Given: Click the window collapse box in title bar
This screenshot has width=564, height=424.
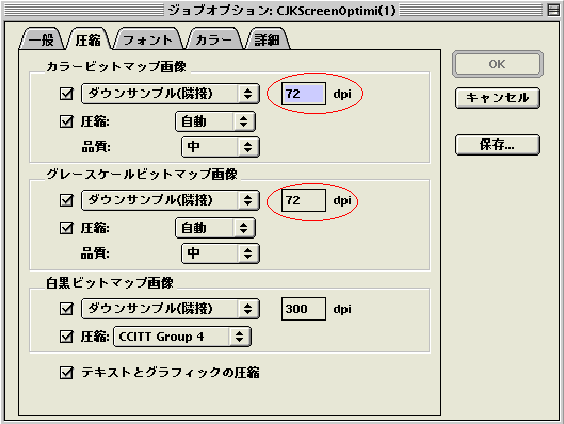Looking at the screenshot, I should pyautogui.click(x=554, y=10).
